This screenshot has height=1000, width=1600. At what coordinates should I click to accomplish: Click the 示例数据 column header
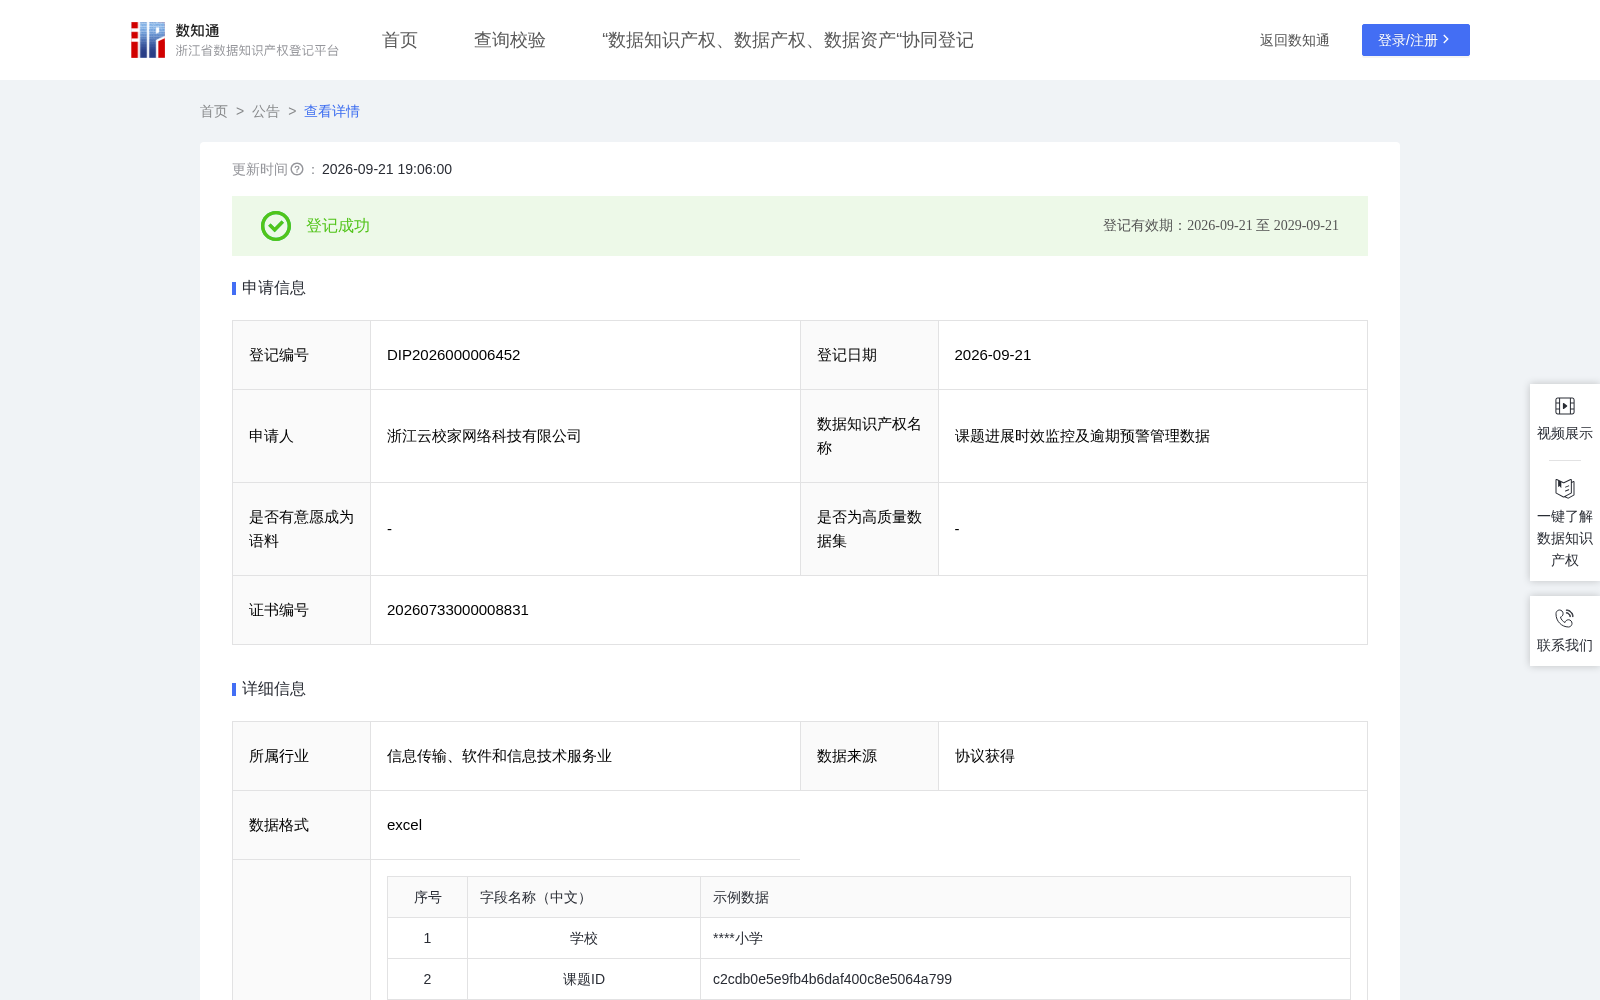tap(1025, 898)
